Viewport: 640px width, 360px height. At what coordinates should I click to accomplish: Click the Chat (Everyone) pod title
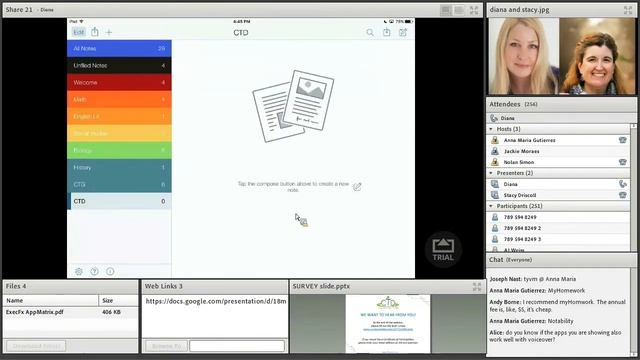pos(510,260)
